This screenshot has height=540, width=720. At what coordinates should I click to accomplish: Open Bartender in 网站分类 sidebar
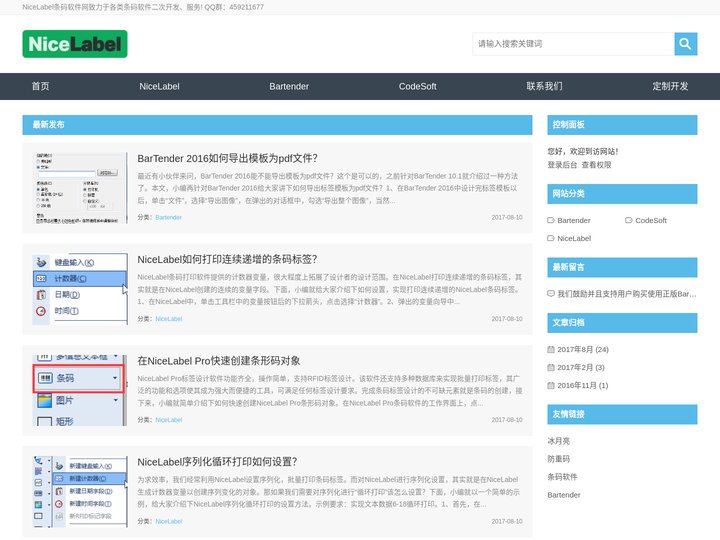tap(574, 220)
